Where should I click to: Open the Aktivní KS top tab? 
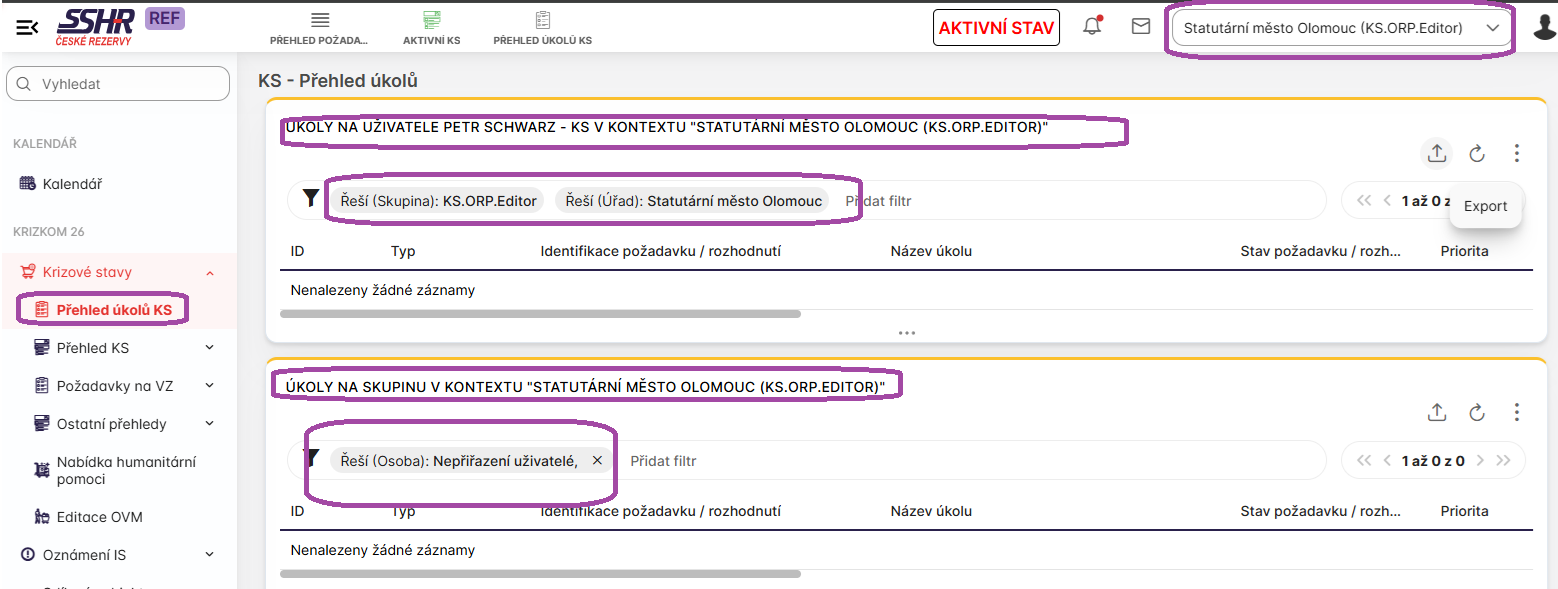click(x=431, y=28)
